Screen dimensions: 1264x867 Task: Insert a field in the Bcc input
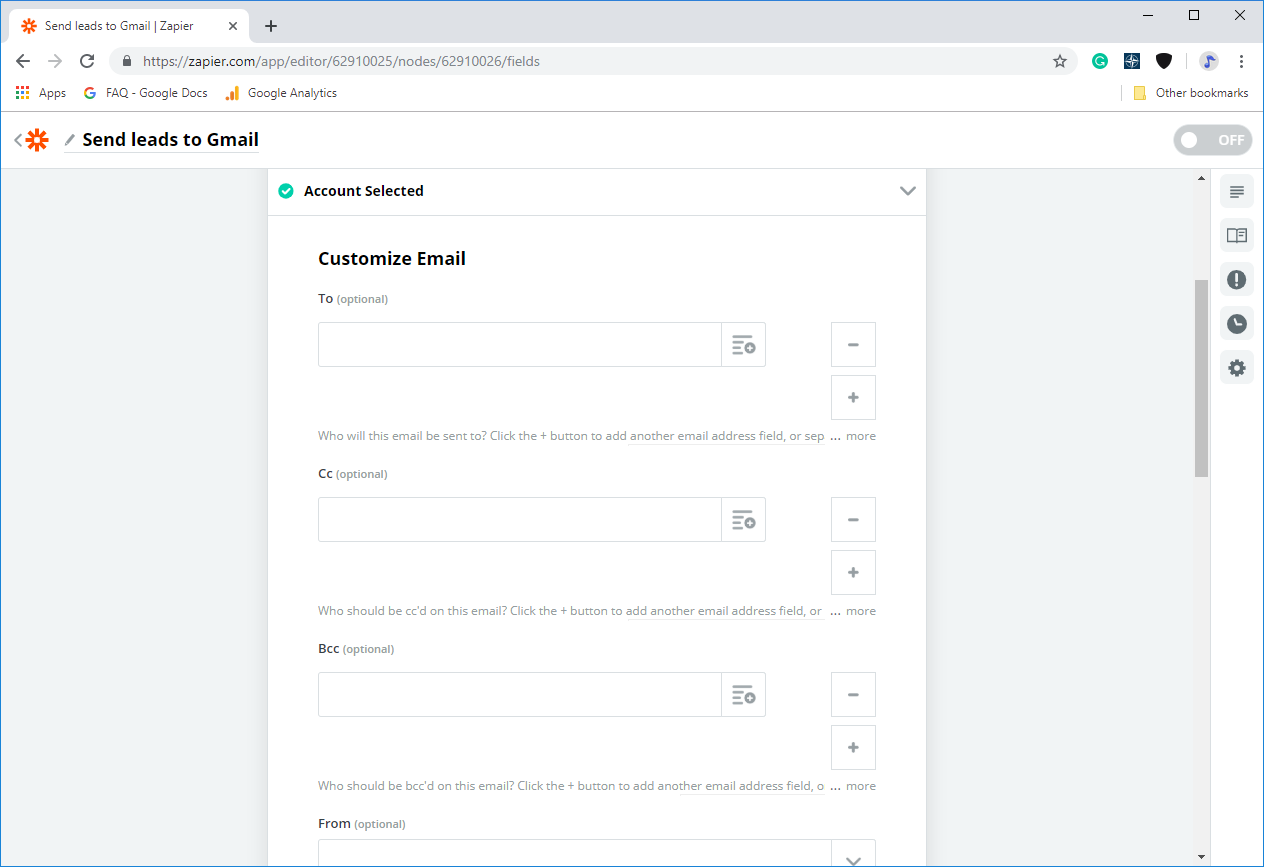pyautogui.click(x=743, y=695)
